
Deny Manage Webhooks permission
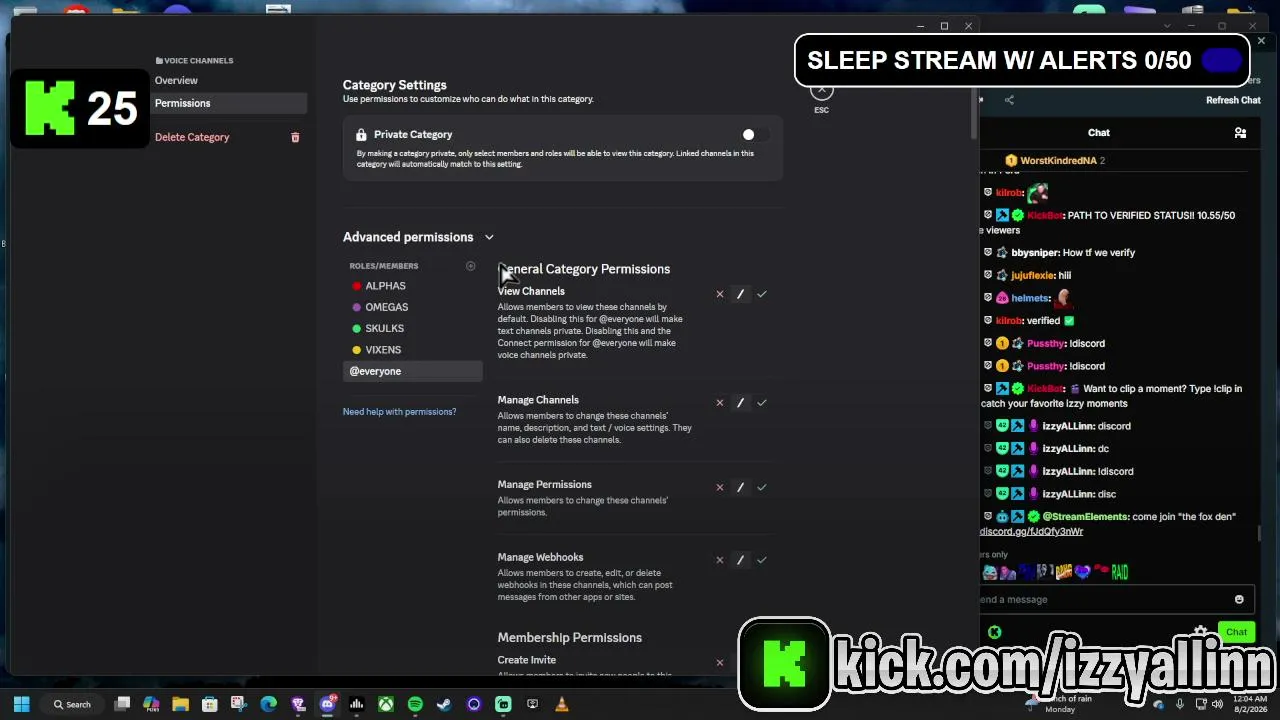coord(719,560)
